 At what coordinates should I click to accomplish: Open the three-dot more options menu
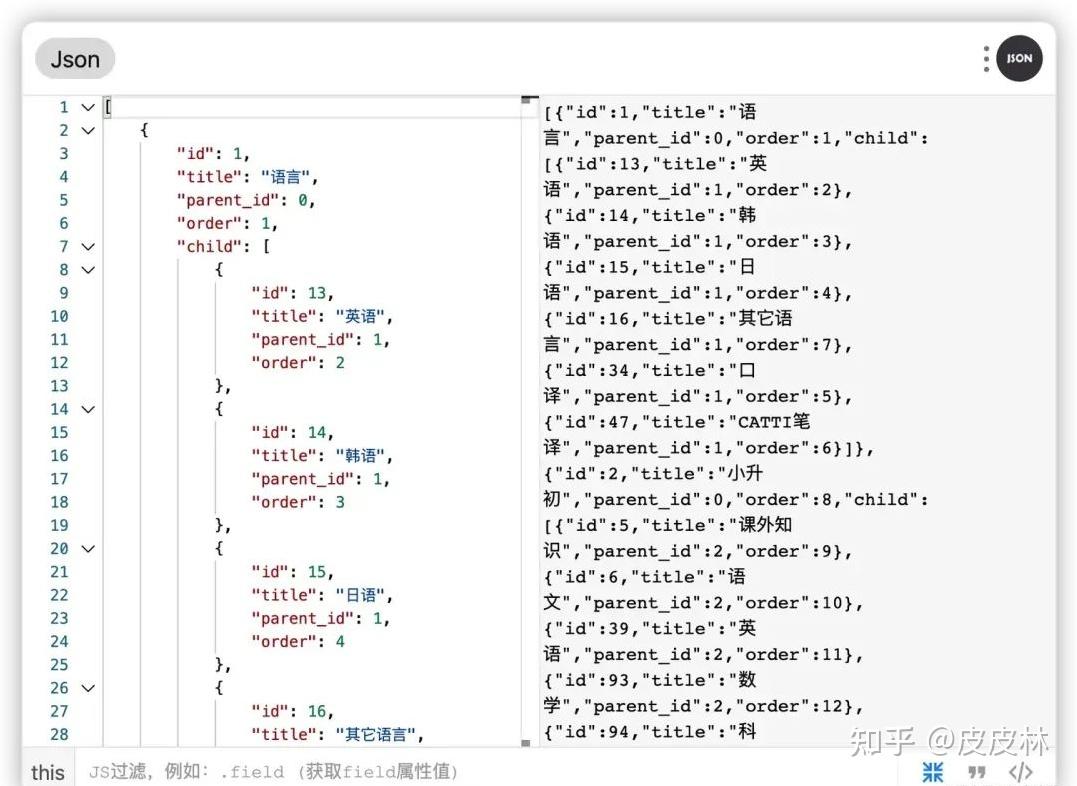tap(986, 59)
